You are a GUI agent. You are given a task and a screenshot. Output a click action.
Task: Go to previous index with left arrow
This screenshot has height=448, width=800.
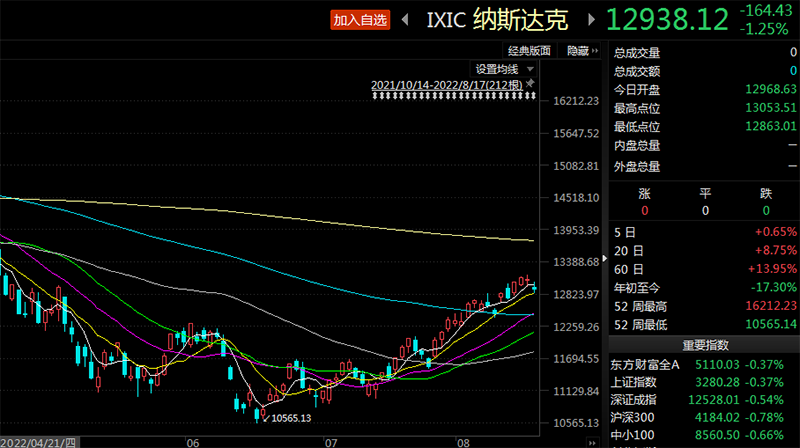(405, 20)
